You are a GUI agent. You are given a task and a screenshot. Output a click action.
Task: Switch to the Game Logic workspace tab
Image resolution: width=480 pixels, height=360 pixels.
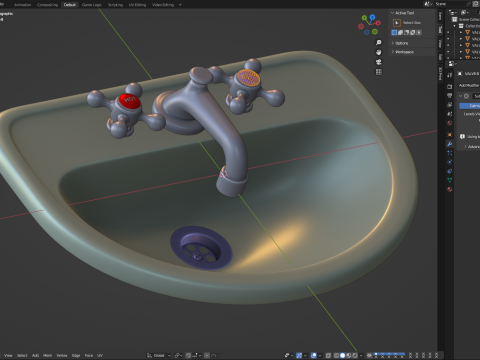click(92, 5)
